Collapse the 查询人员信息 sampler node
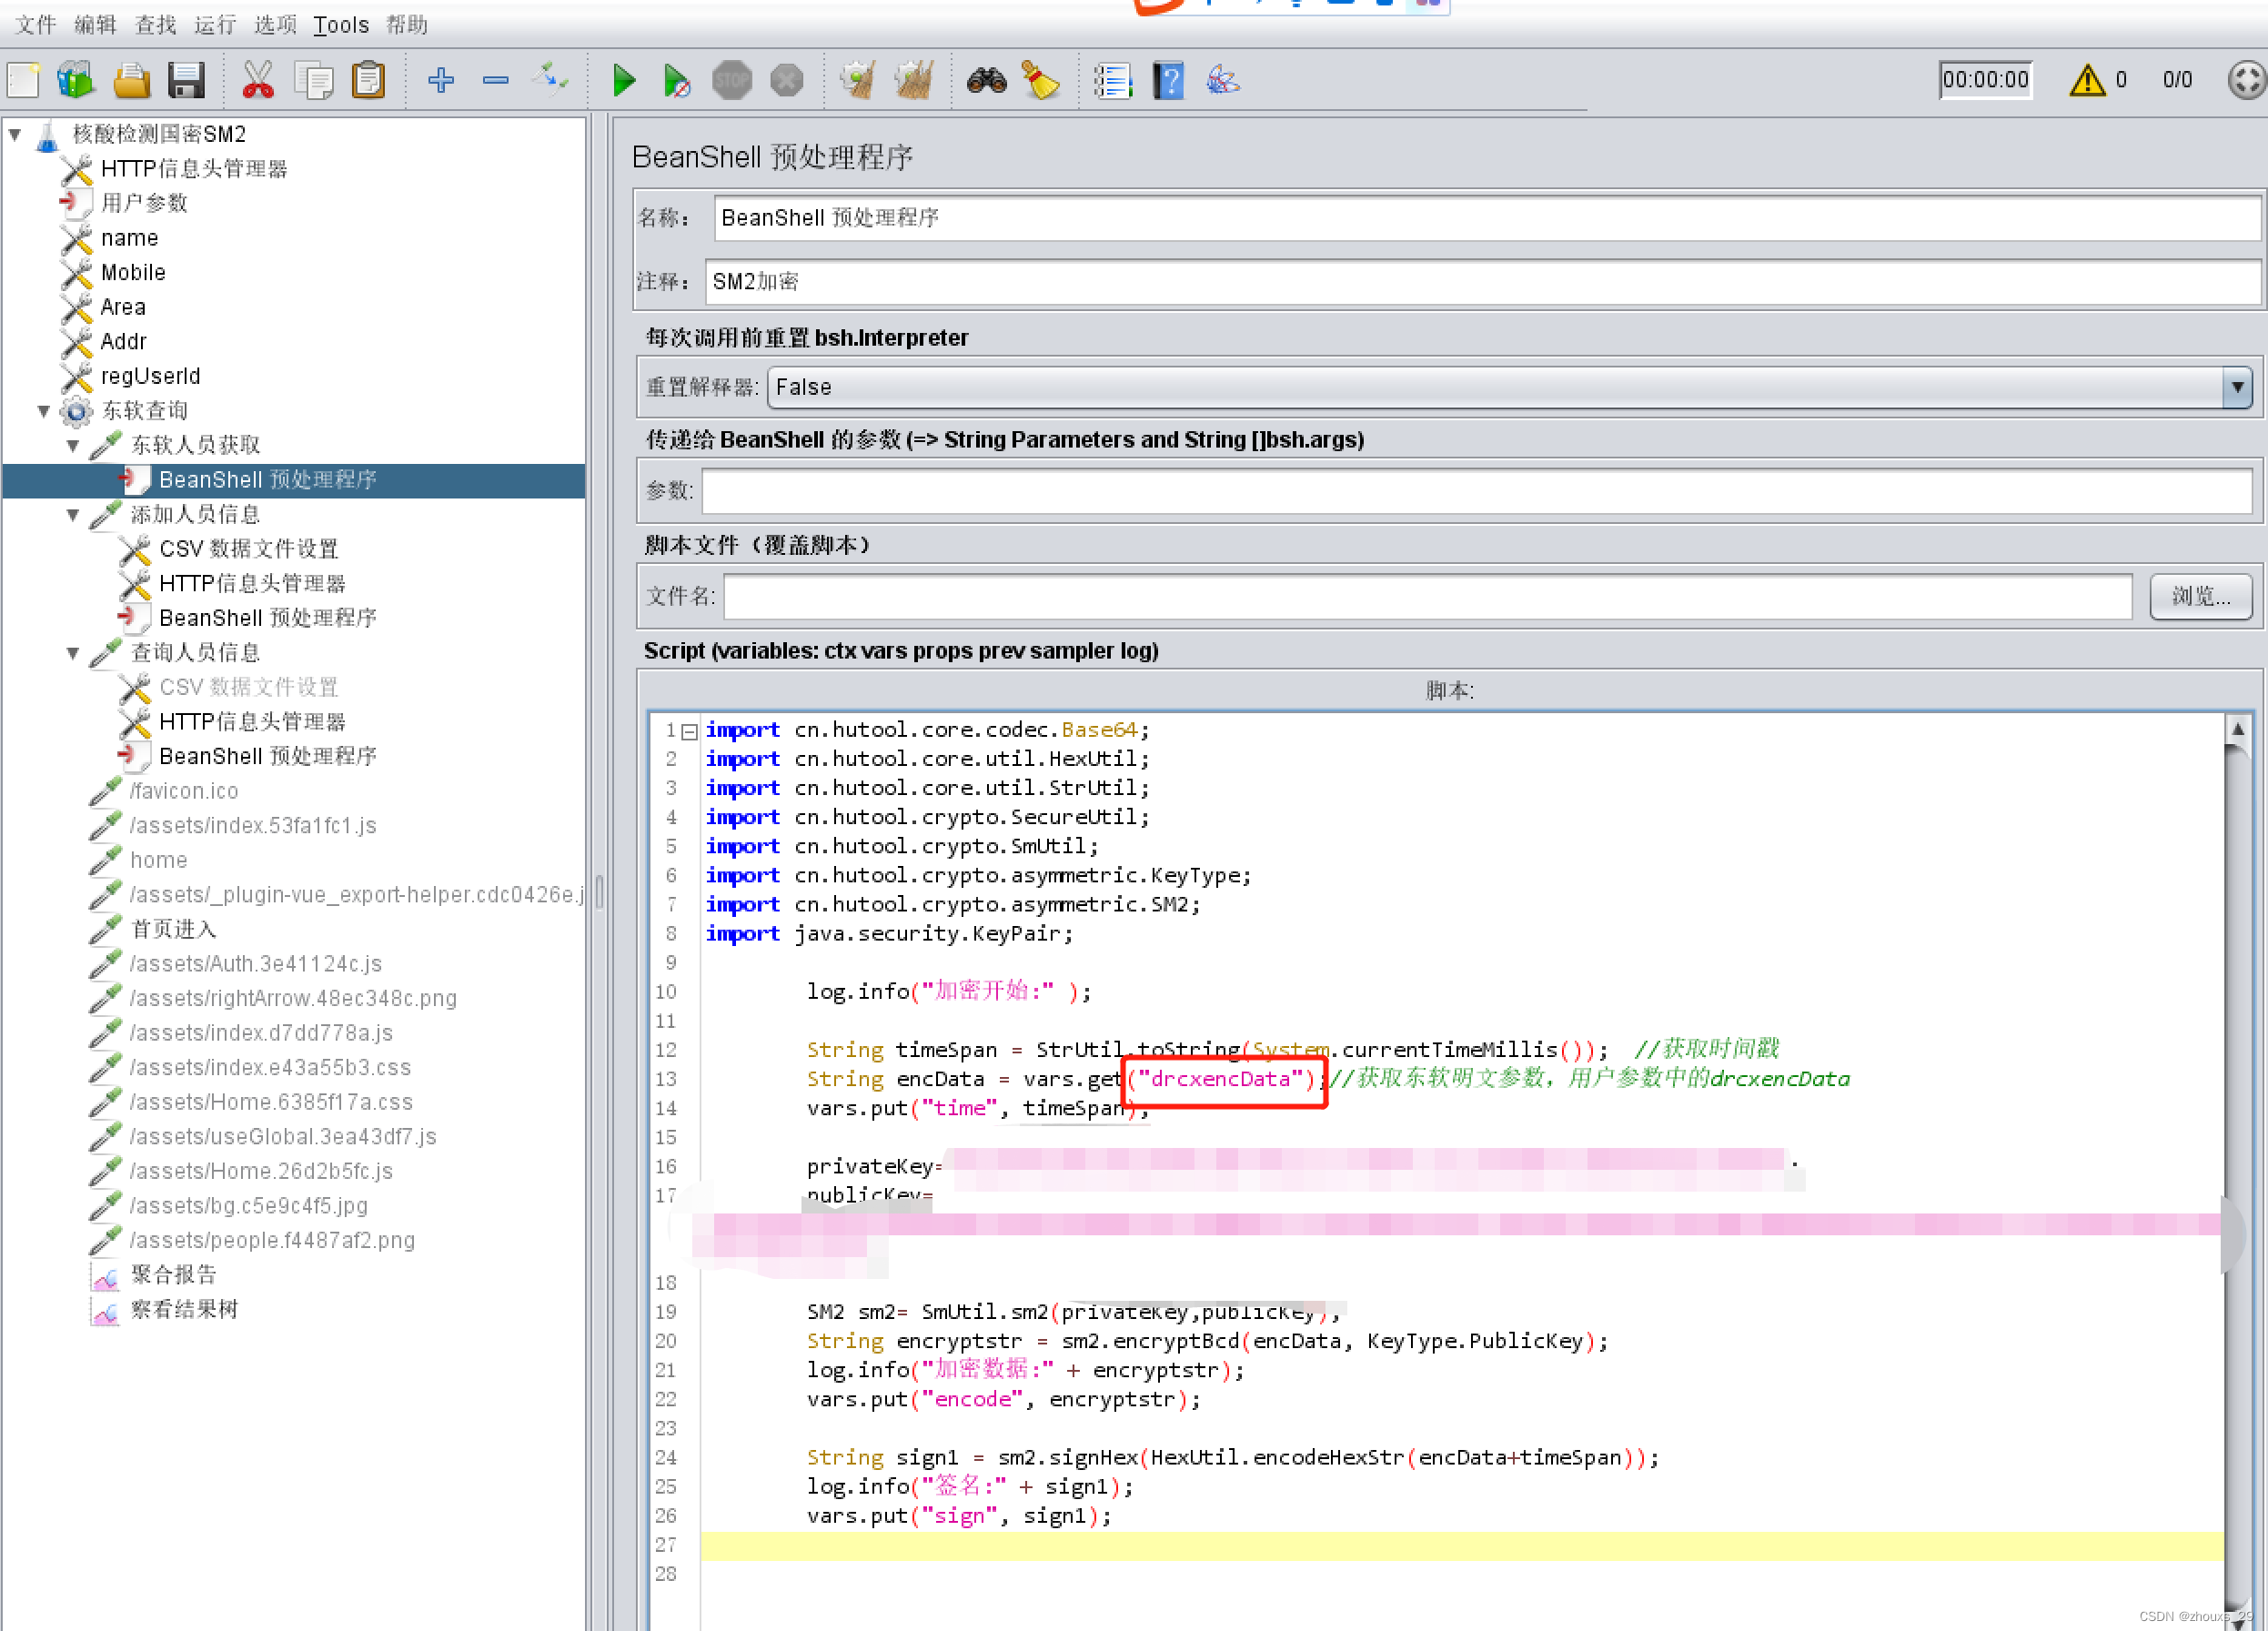This screenshot has width=2268, height=1631. coord(73,653)
